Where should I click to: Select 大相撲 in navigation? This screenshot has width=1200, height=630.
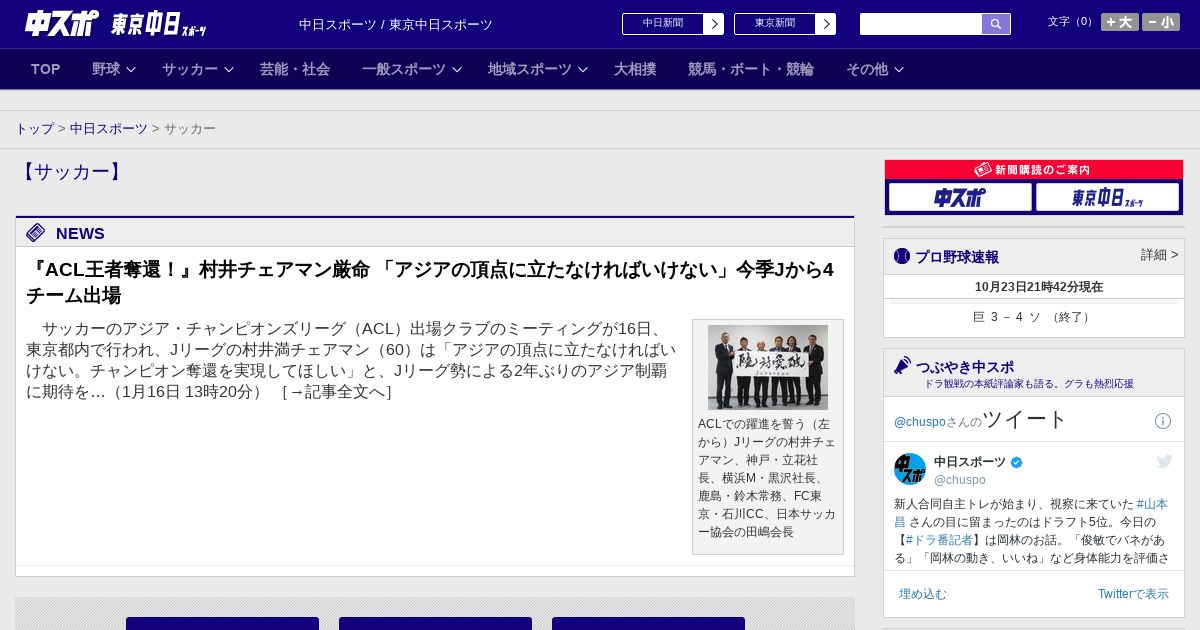635,69
